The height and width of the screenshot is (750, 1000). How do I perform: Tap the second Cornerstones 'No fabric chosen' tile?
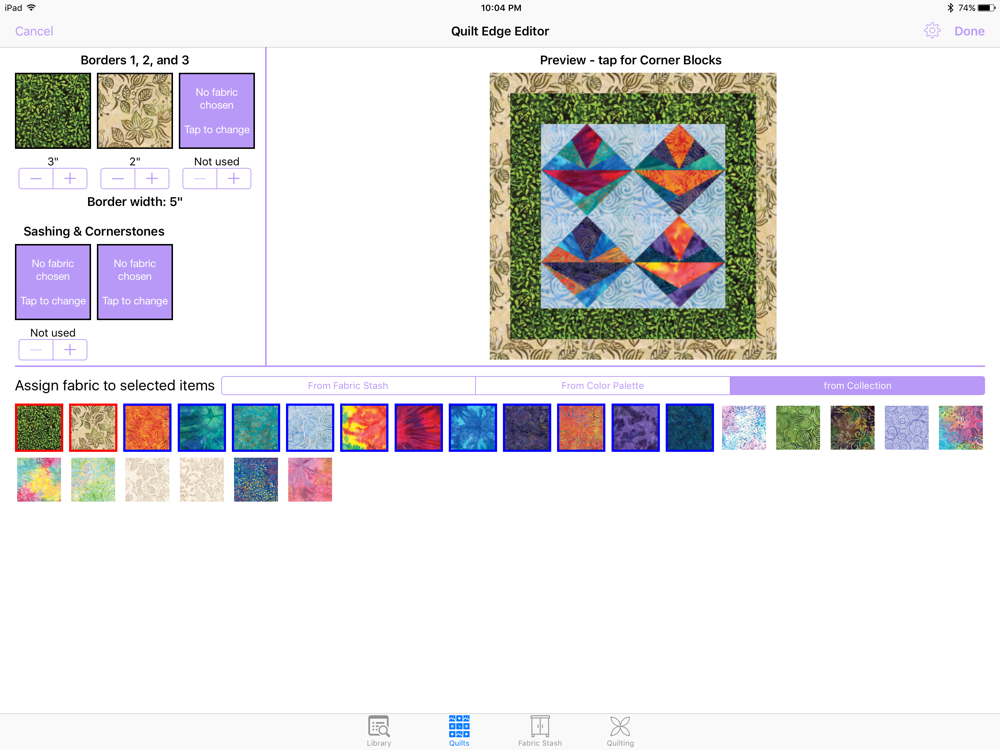(x=135, y=282)
